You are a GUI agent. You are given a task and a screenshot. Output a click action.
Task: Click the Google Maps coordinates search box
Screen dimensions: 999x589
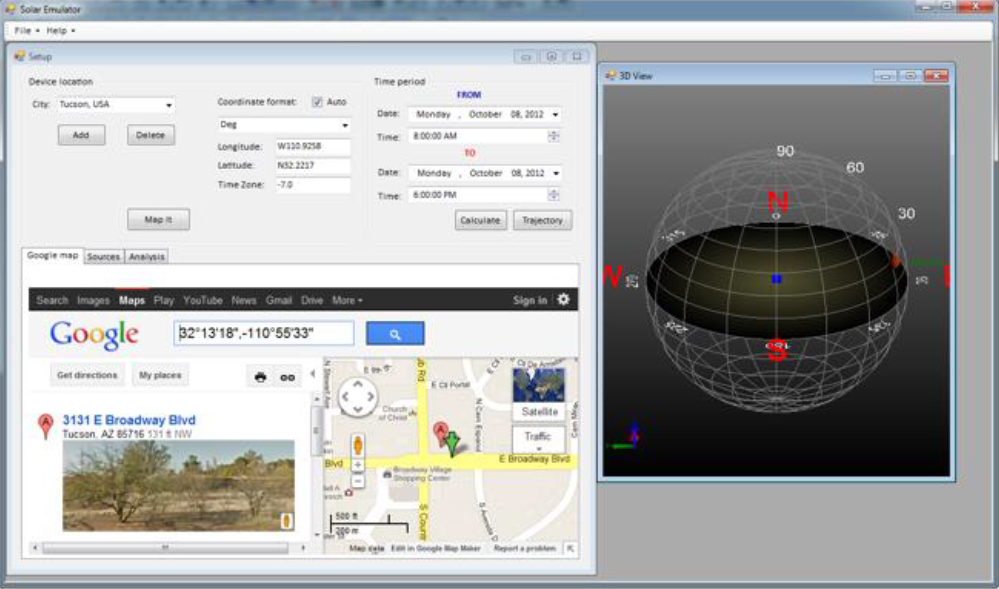point(264,333)
